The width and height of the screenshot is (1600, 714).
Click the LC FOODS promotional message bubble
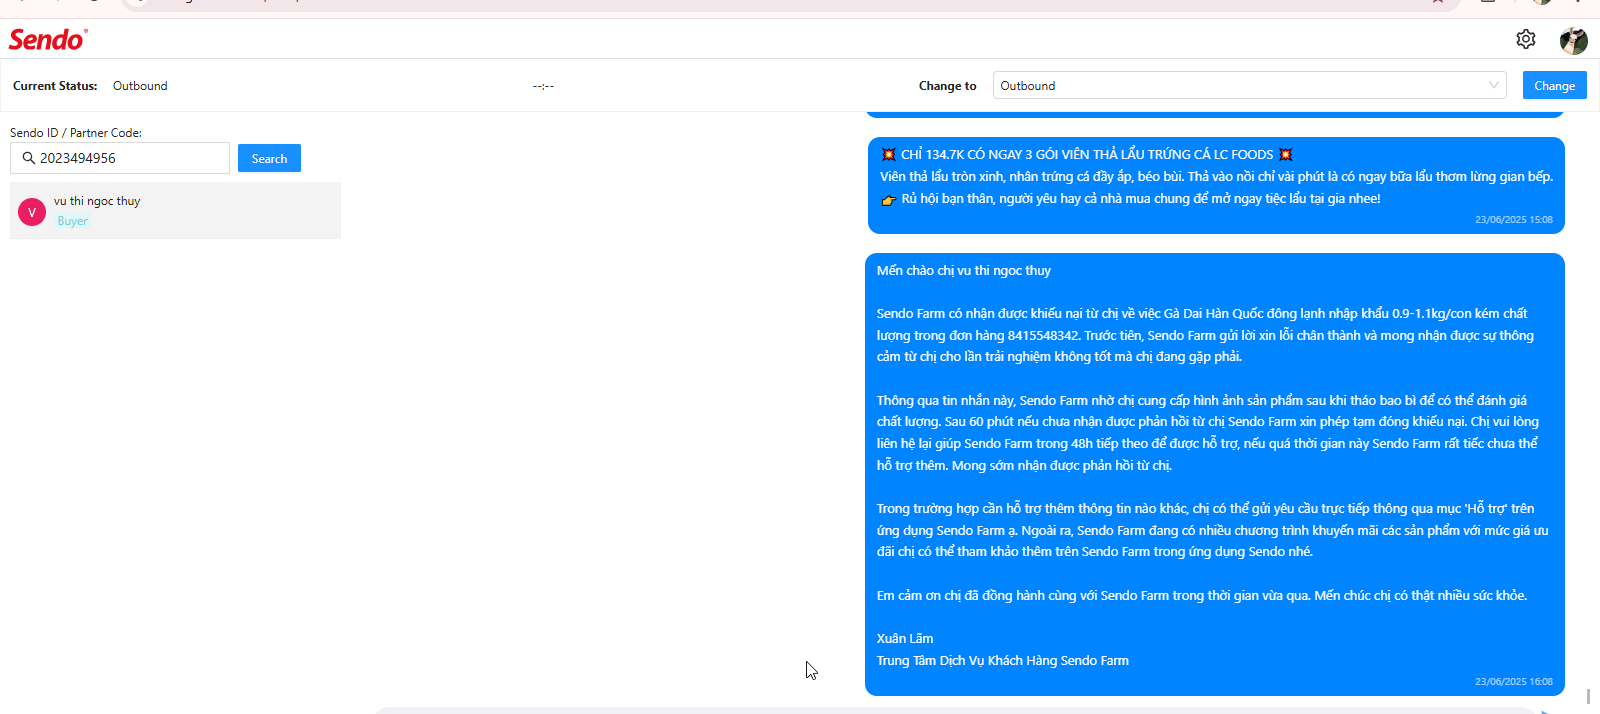1216,185
